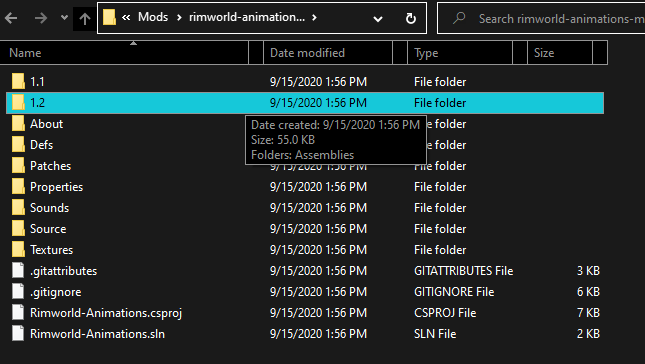Open chevron dropdown after Mods breadcrumb
The height and width of the screenshot is (364, 645).
[x=179, y=18]
